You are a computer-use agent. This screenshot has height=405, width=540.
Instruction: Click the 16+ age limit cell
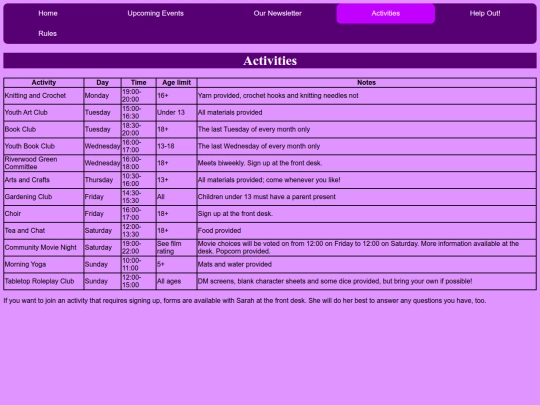[x=177, y=96]
